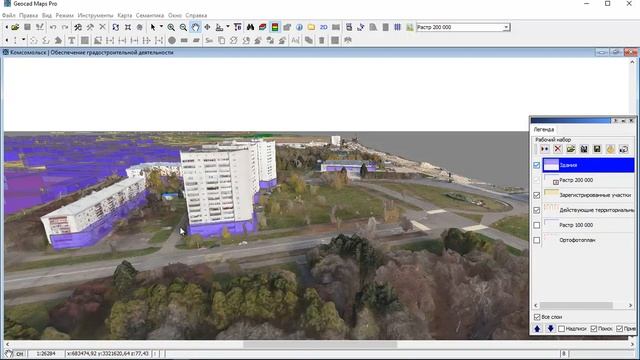
Task: Click the red layers stack icon
Action: point(262,27)
